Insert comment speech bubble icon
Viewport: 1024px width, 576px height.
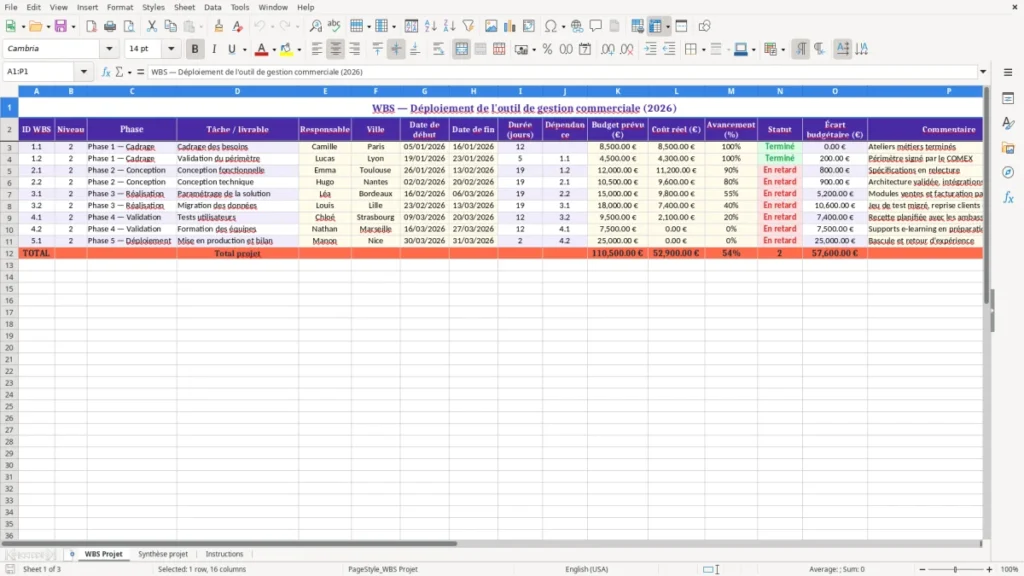coord(596,26)
